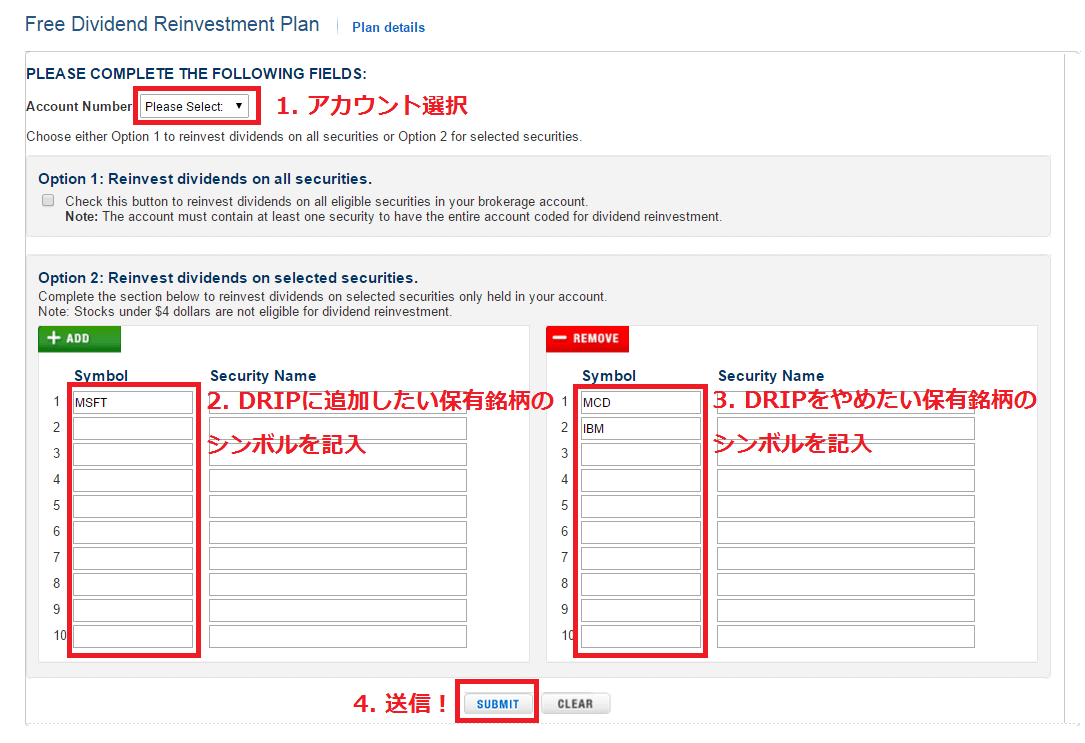Click Remove list Security Name field row 6

846,533
